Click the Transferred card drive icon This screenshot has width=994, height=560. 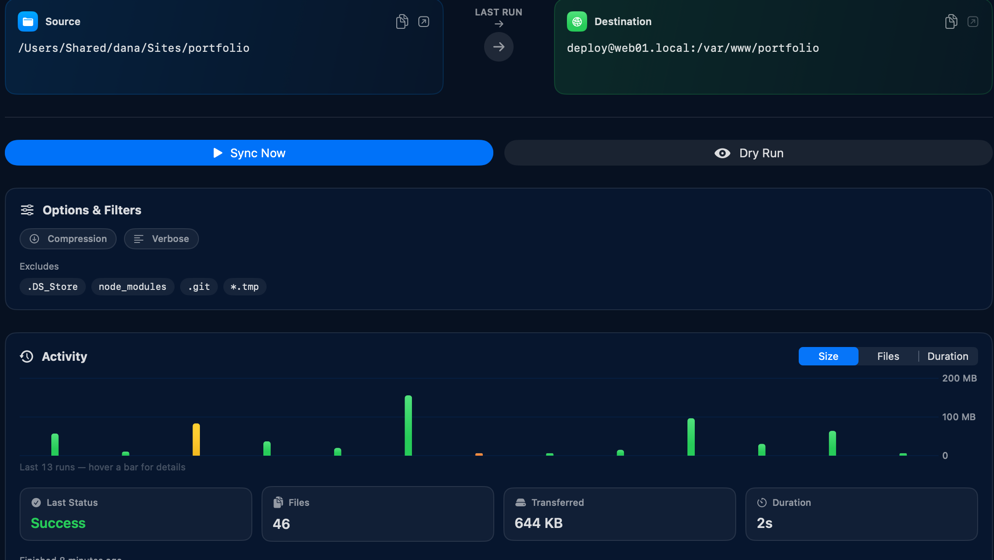click(x=520, y=502)
